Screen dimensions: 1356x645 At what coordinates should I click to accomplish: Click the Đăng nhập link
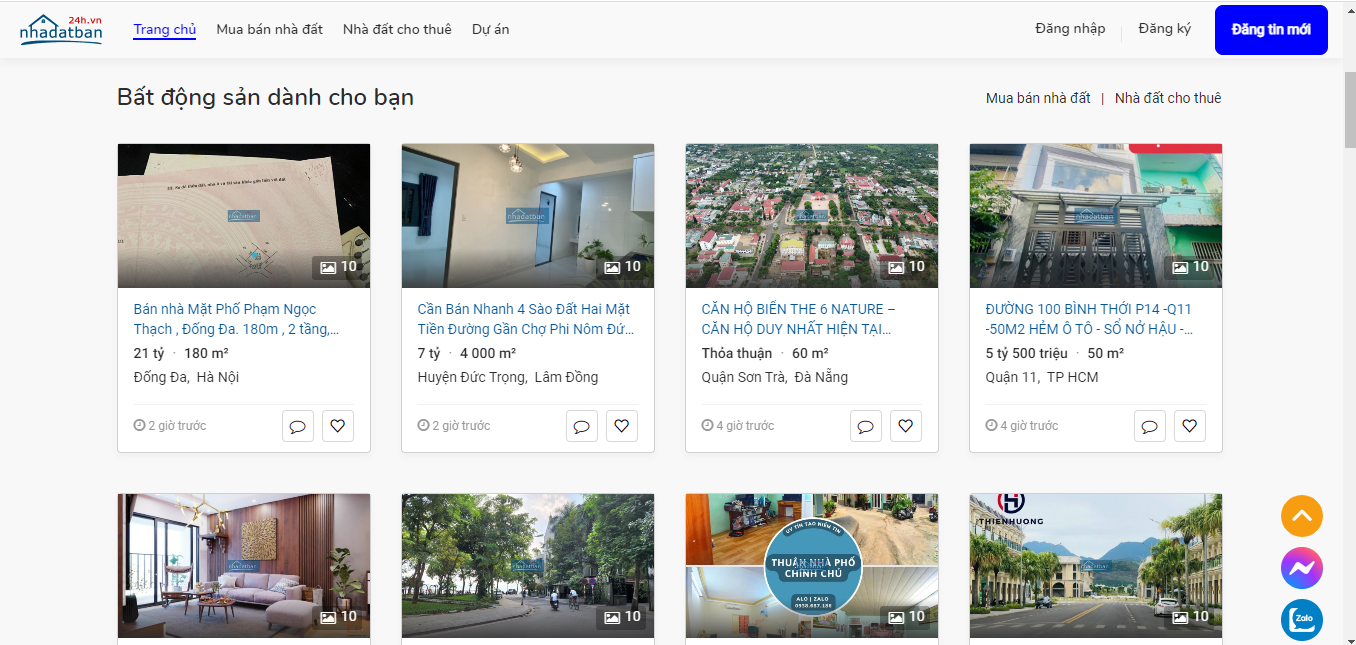pos(1070,28)
